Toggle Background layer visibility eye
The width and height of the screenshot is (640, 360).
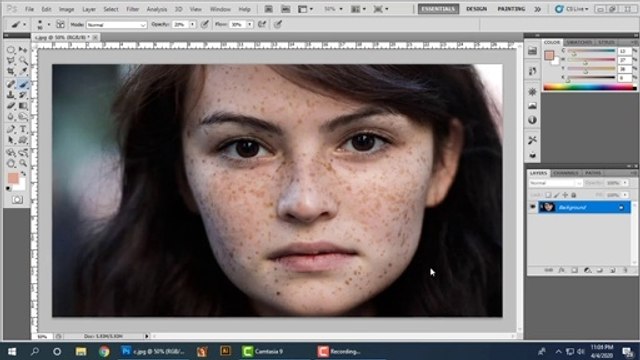pos(532,207)
